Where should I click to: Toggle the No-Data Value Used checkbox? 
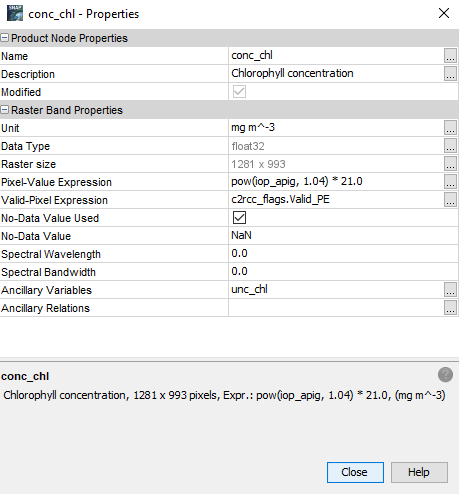(x=239, y=218)
